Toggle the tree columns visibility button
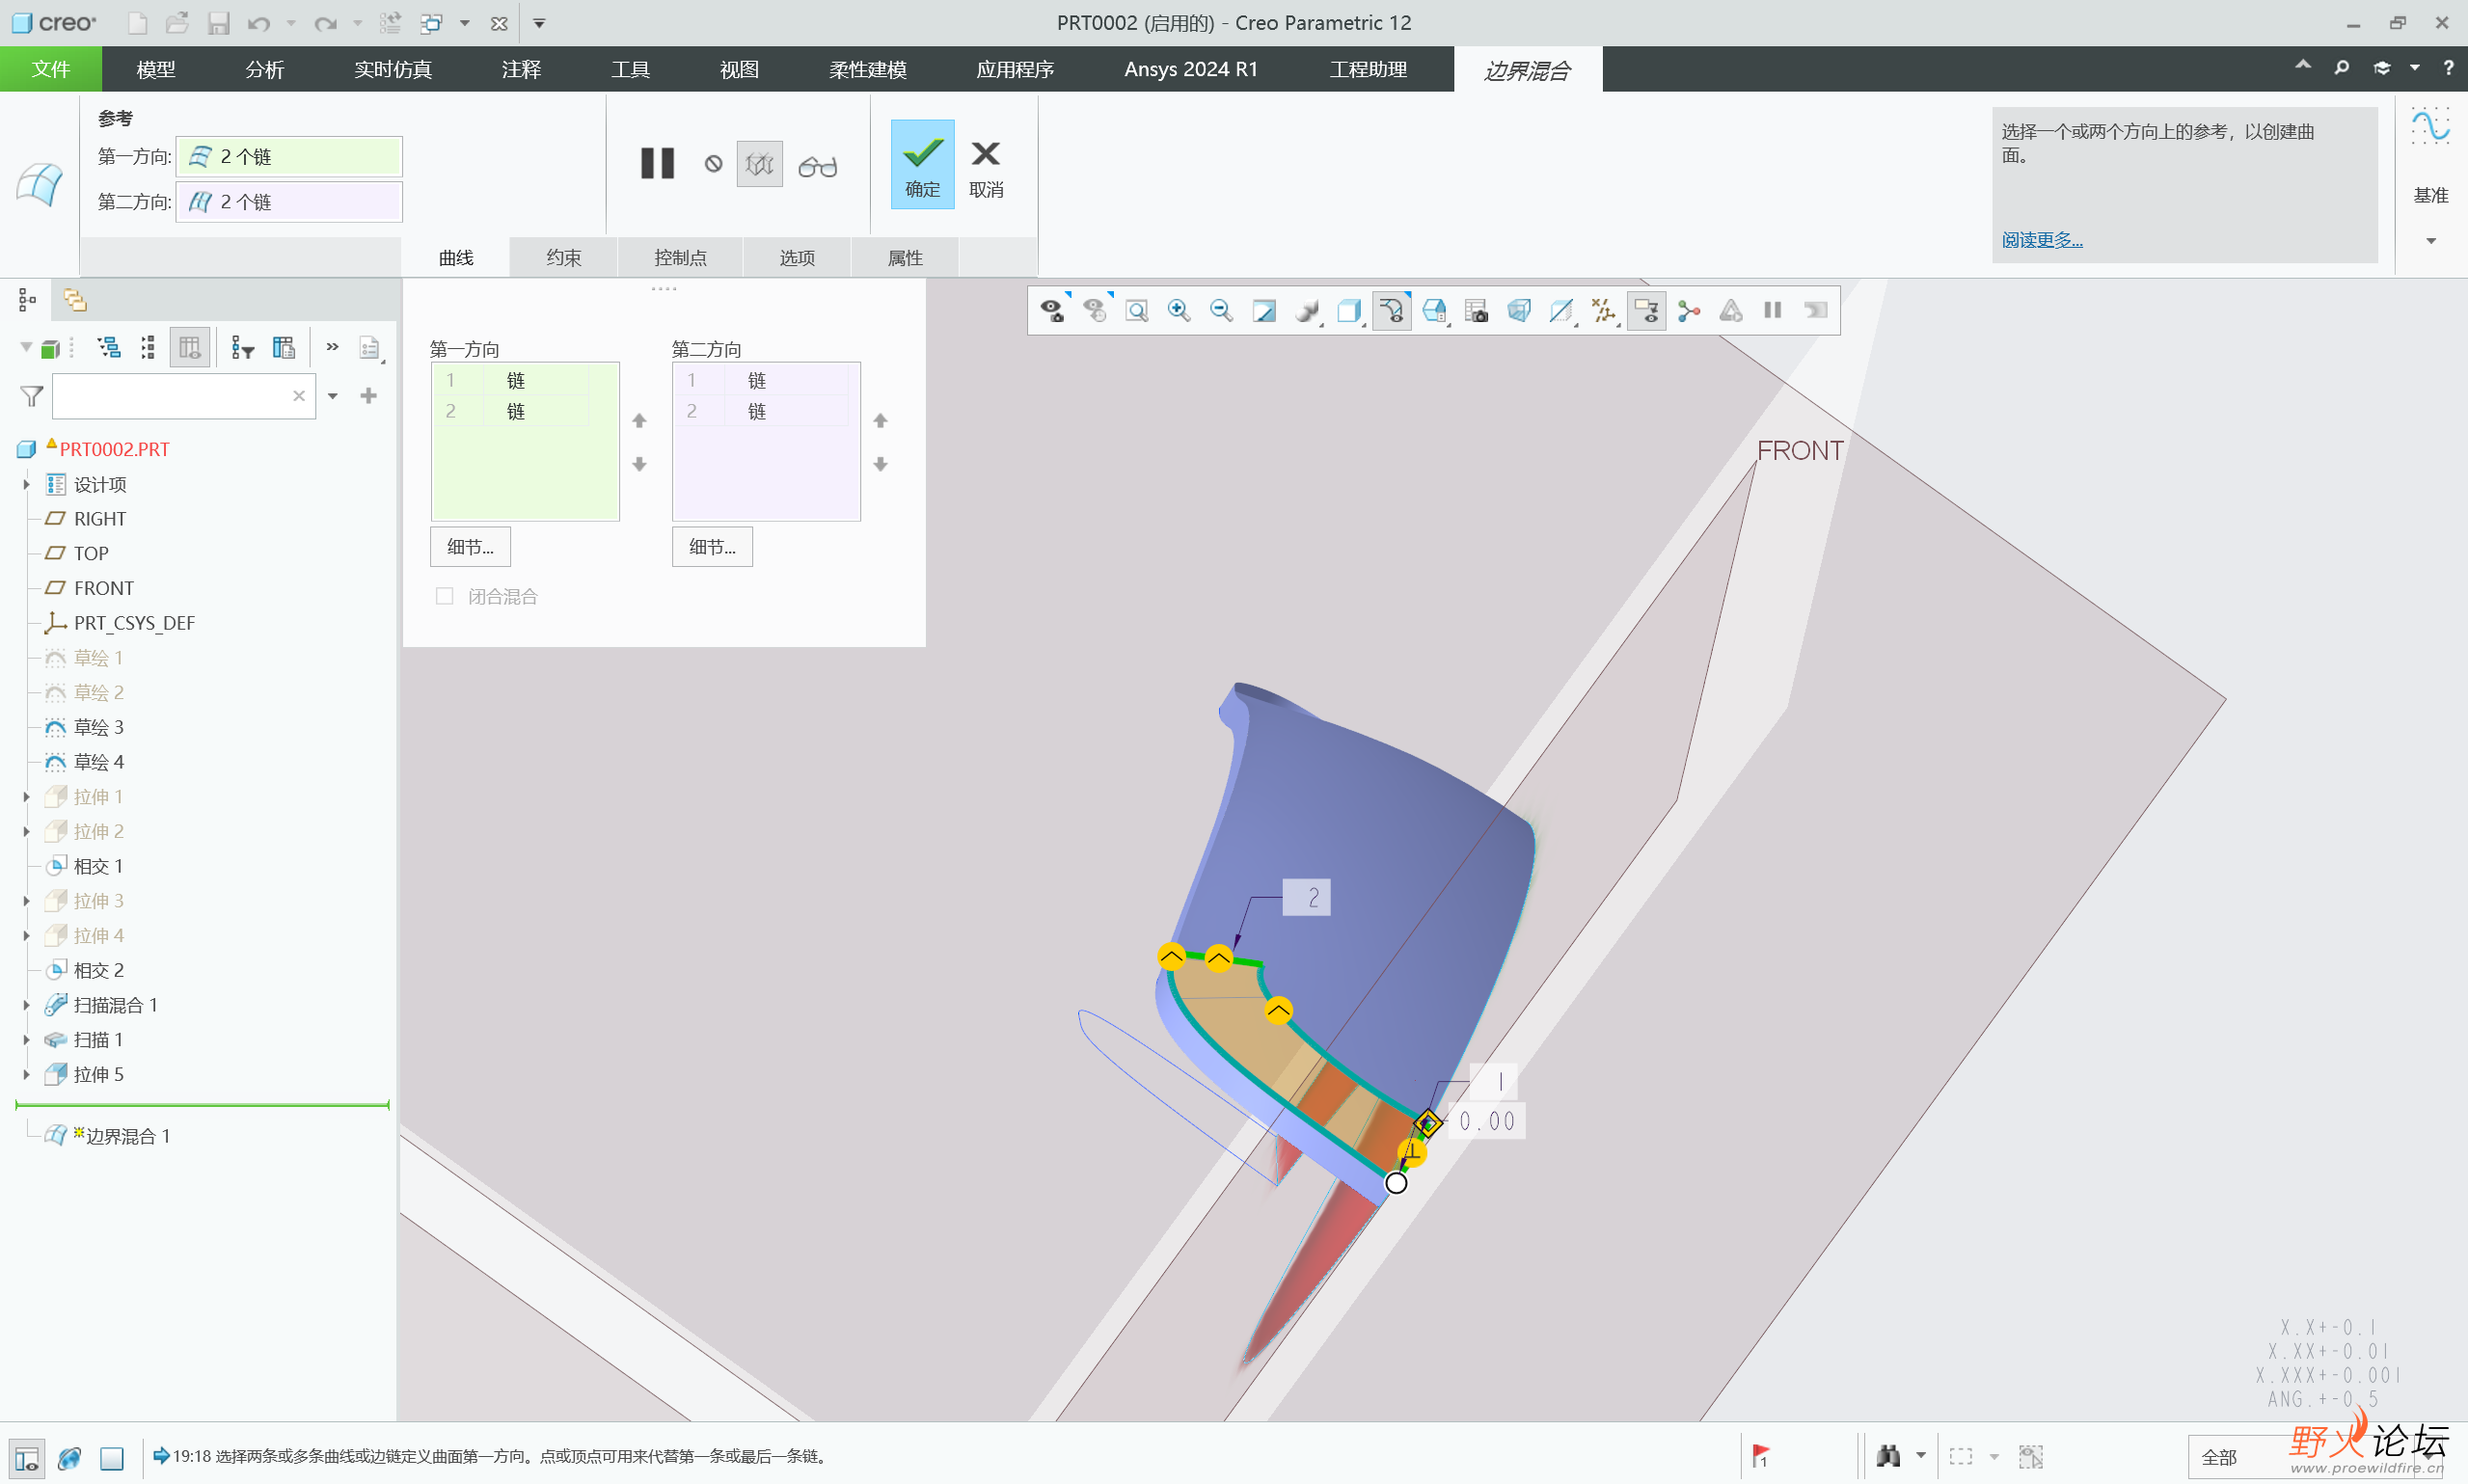This screenshot has width=2468, height=1484. point(189,348)
